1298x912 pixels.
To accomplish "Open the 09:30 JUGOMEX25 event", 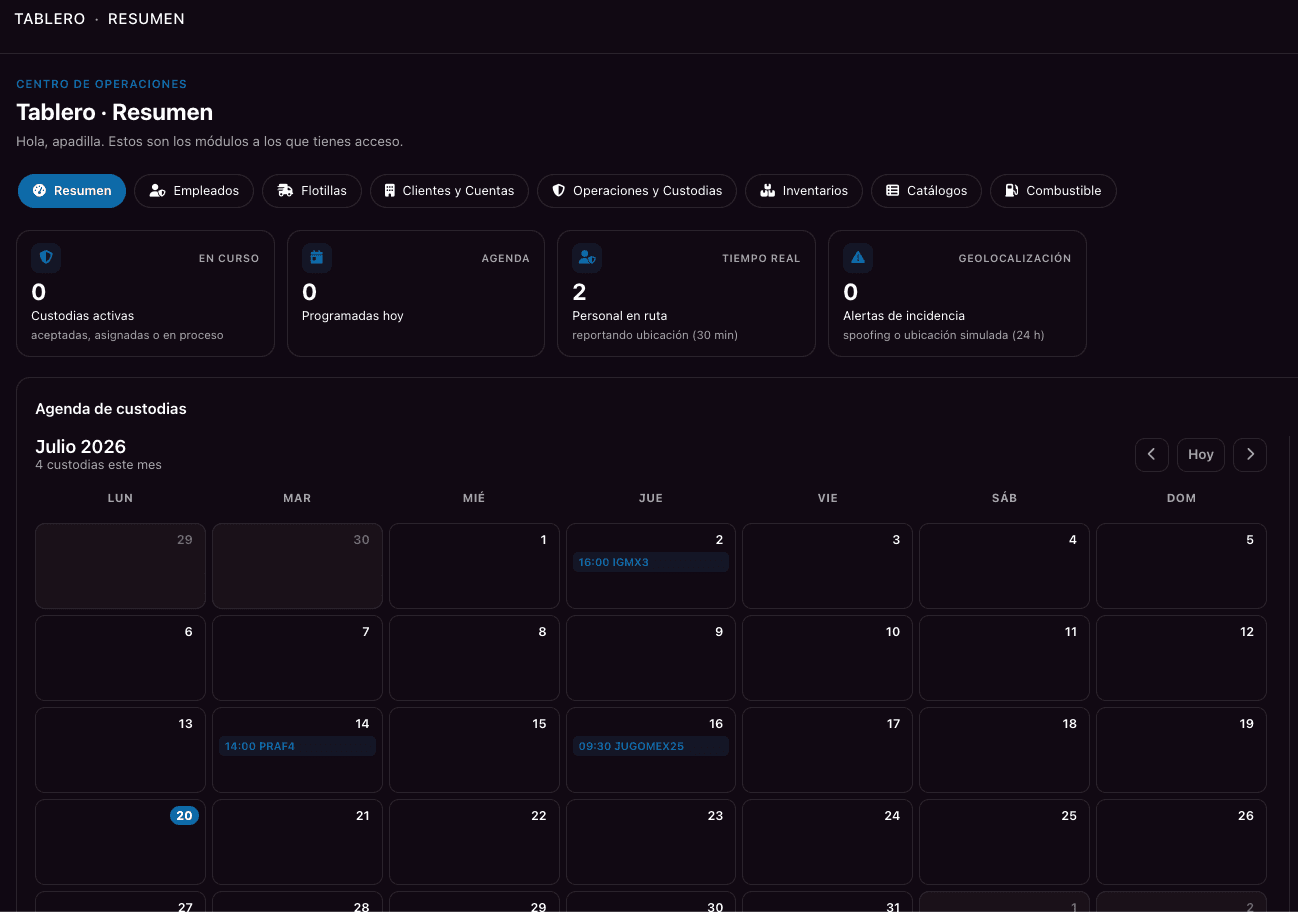I will 651,746.
